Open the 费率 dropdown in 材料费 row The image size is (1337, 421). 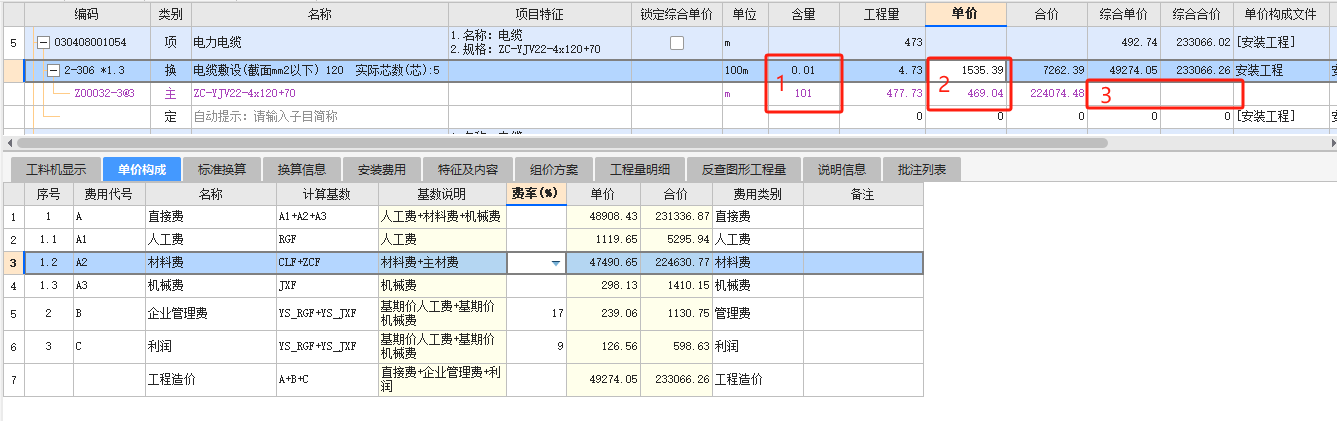tap(555, 263)
